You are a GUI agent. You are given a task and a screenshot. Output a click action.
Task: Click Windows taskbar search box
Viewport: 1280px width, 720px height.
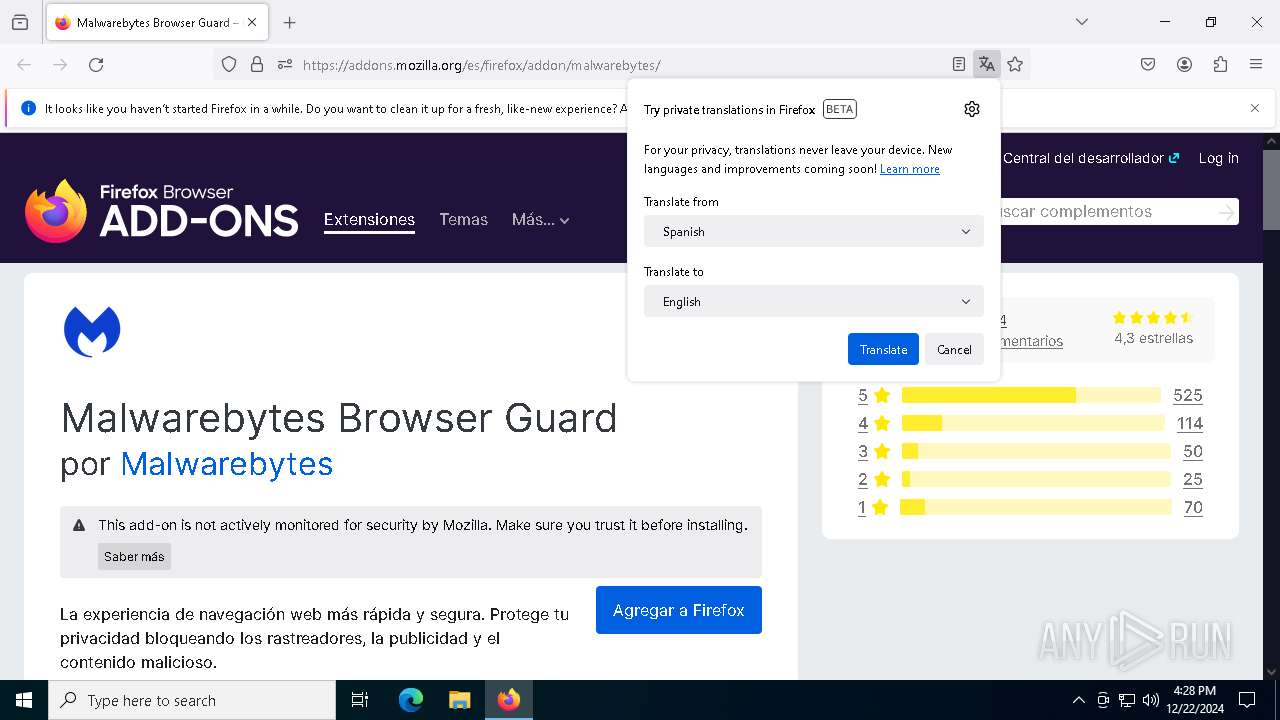[x=192, y=700]
